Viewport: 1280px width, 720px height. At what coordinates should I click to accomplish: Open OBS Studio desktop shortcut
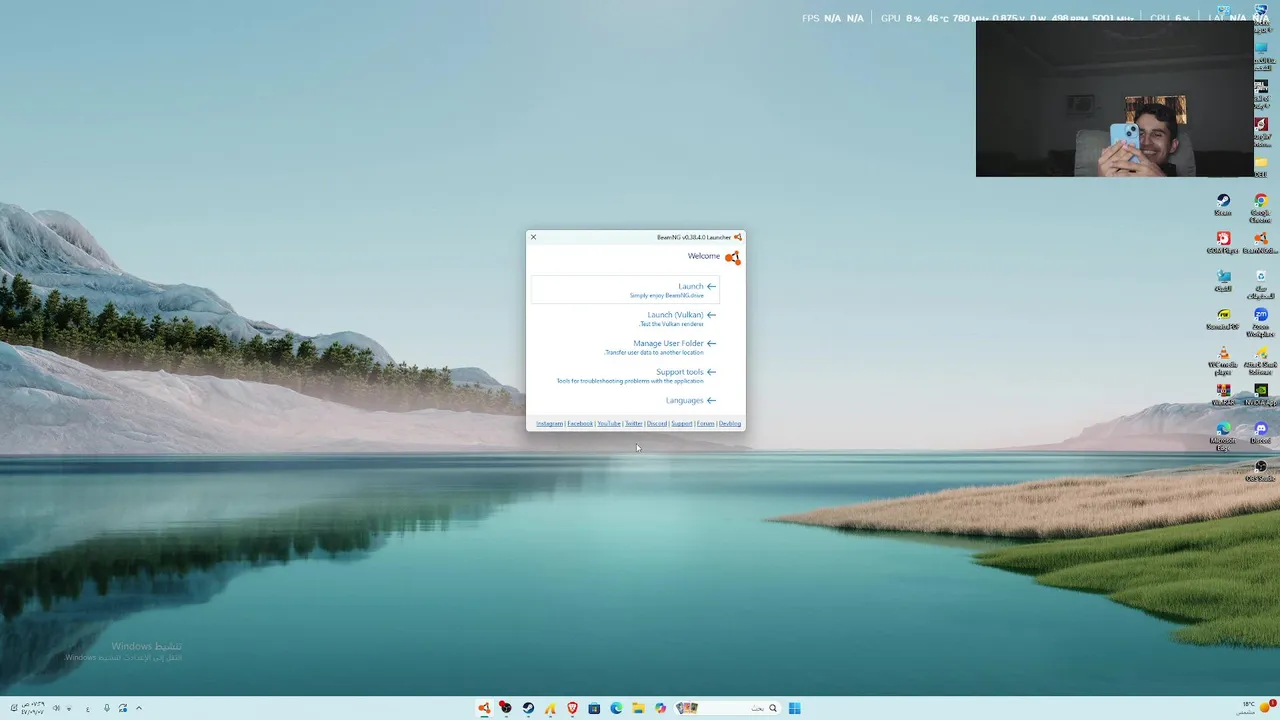point(1261,470)
